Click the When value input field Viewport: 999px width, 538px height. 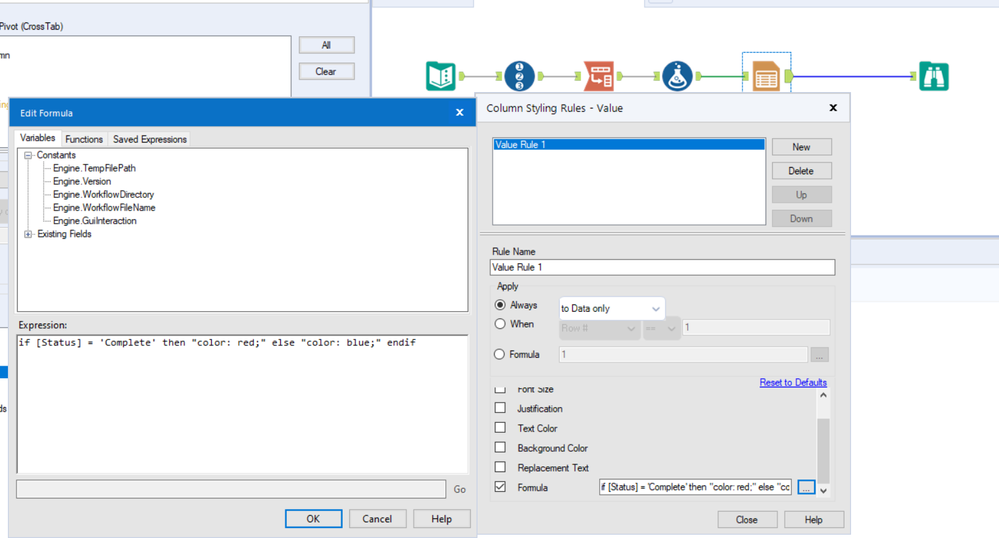(x=756, y=328)
